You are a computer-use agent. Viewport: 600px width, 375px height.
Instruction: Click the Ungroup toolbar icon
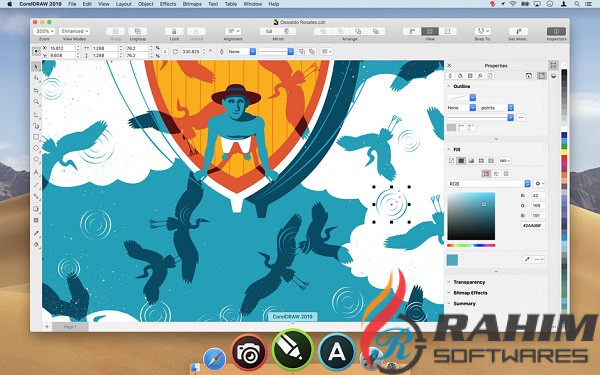138,31
